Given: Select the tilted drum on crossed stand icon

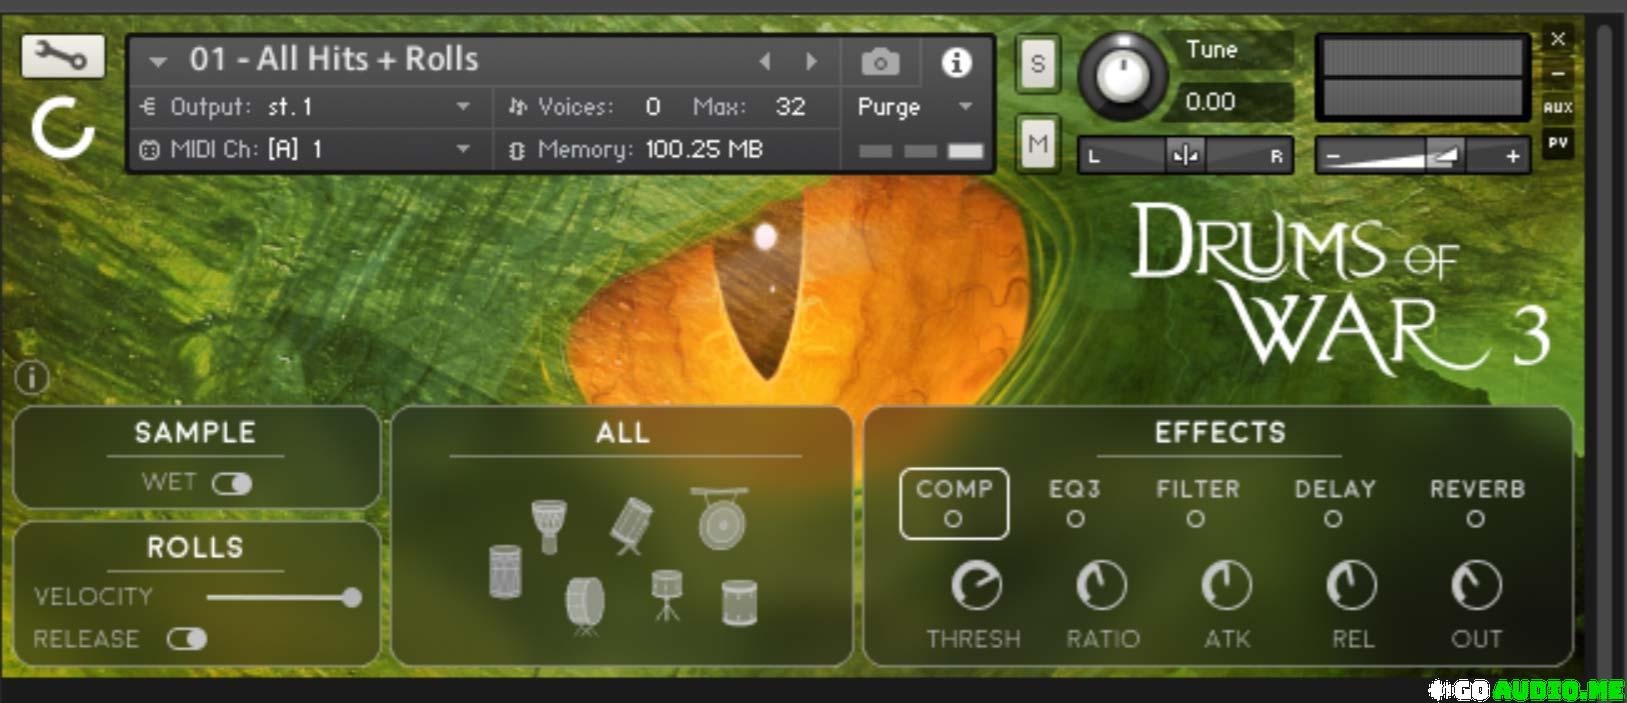Looking at the screenshot, I should tap(631, 526).
